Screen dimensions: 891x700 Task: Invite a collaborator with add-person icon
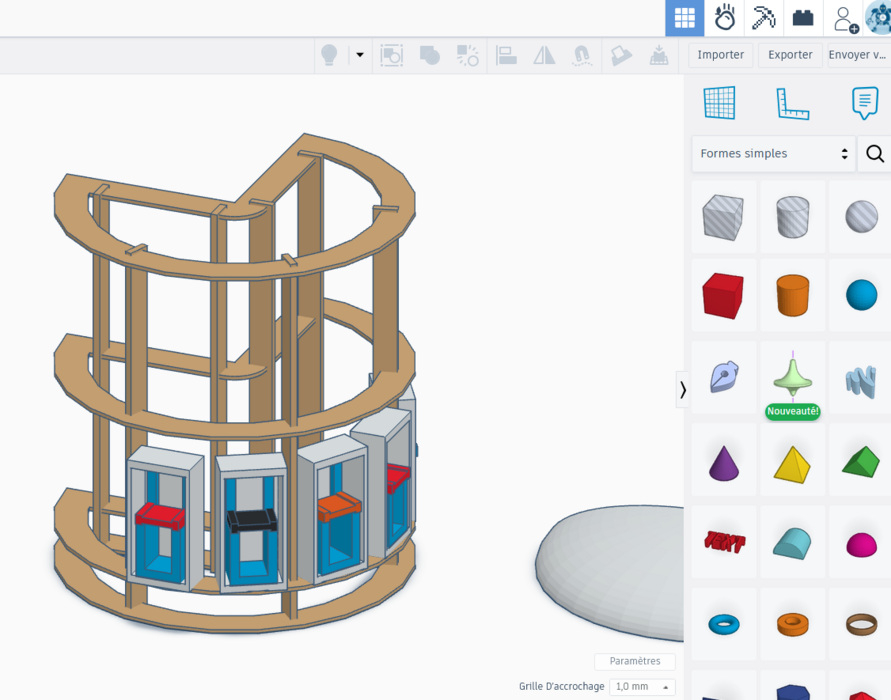coord(845,19)
